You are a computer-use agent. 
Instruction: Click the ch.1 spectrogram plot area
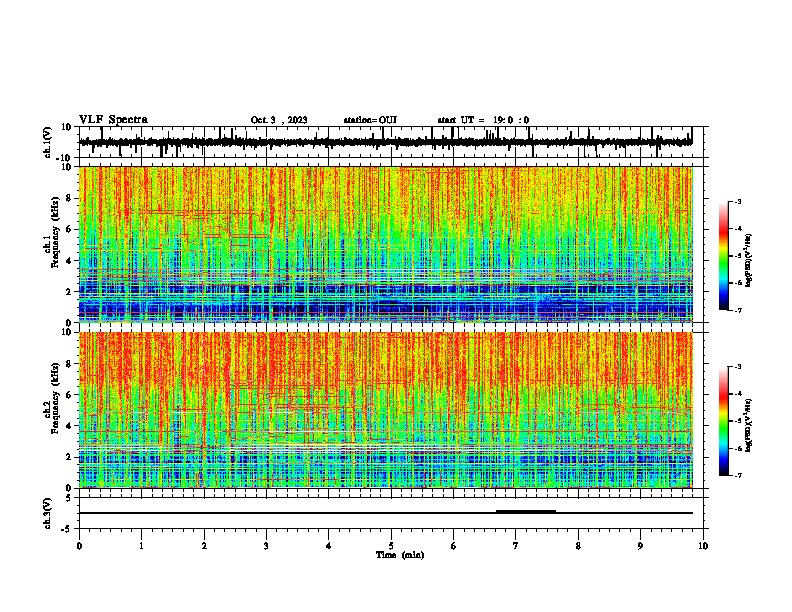click(386, 244)
